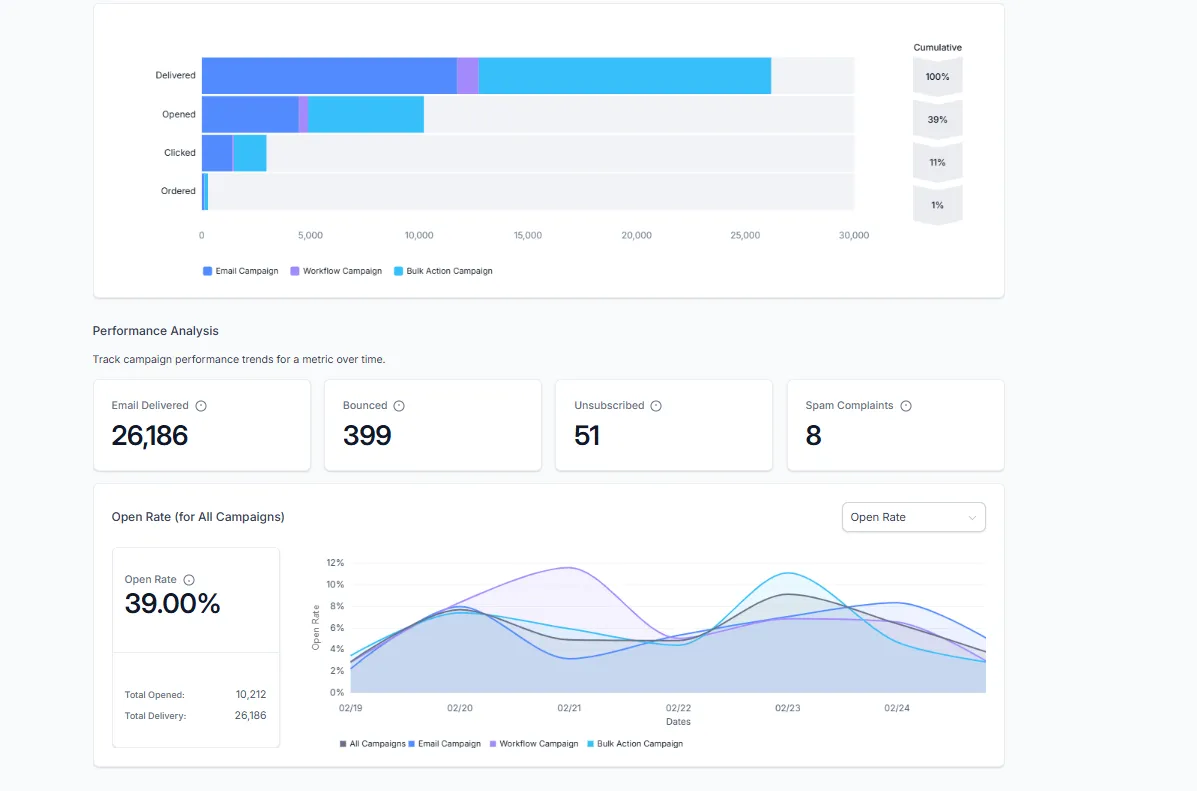Click the Opened bar's Email Campaign segment

coord(250,115)
